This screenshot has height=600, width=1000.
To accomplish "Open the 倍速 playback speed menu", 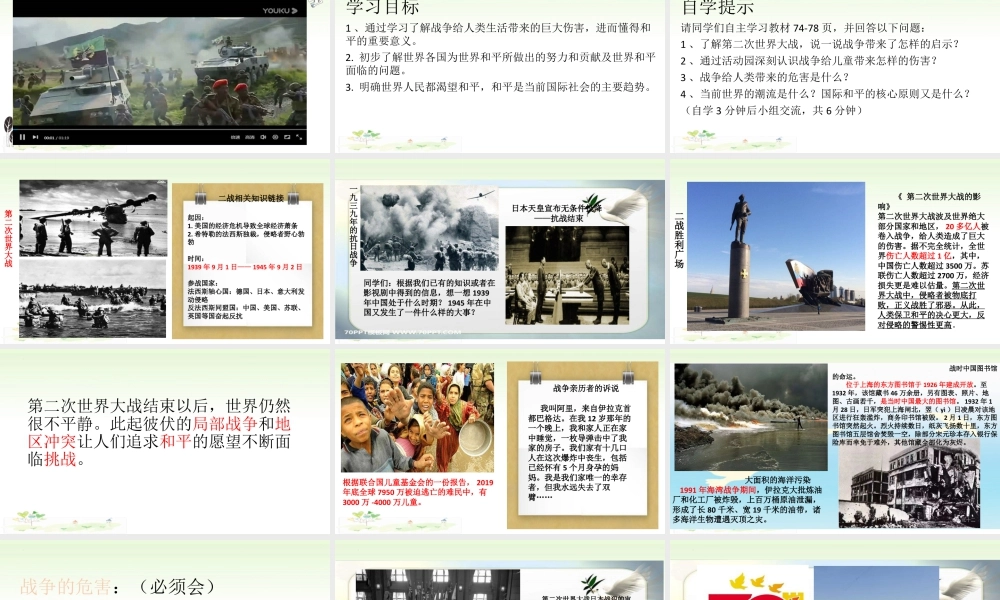I will [236, 137].
